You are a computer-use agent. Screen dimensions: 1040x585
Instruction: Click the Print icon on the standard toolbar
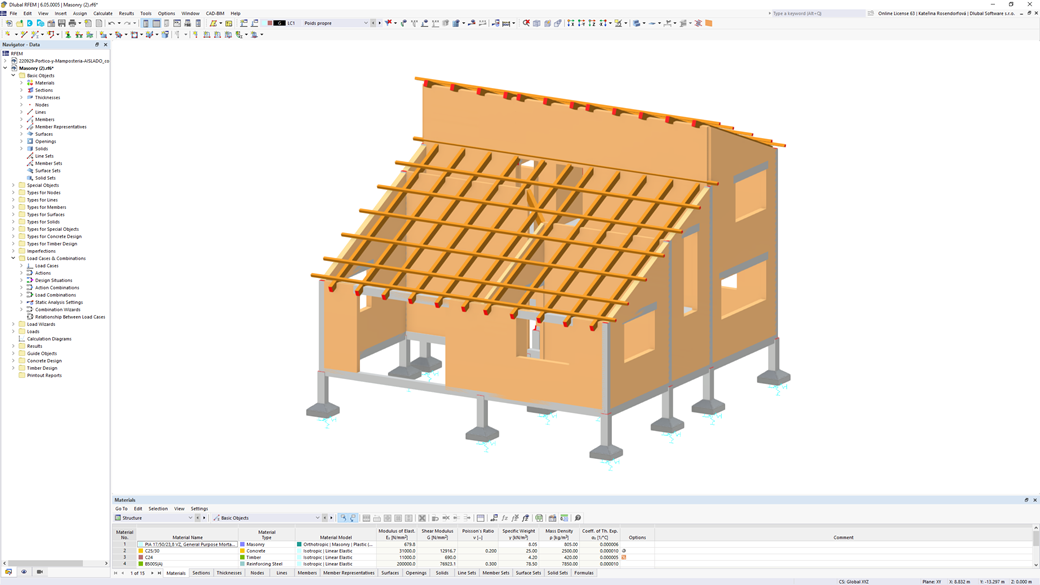tap(73, 22)
